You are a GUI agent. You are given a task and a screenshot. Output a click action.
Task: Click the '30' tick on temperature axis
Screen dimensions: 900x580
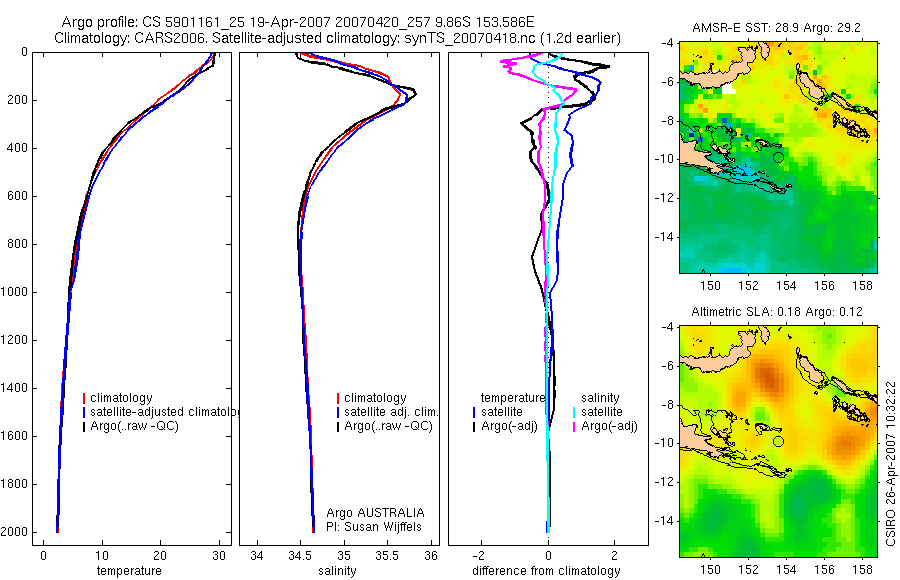click(219, 556)
